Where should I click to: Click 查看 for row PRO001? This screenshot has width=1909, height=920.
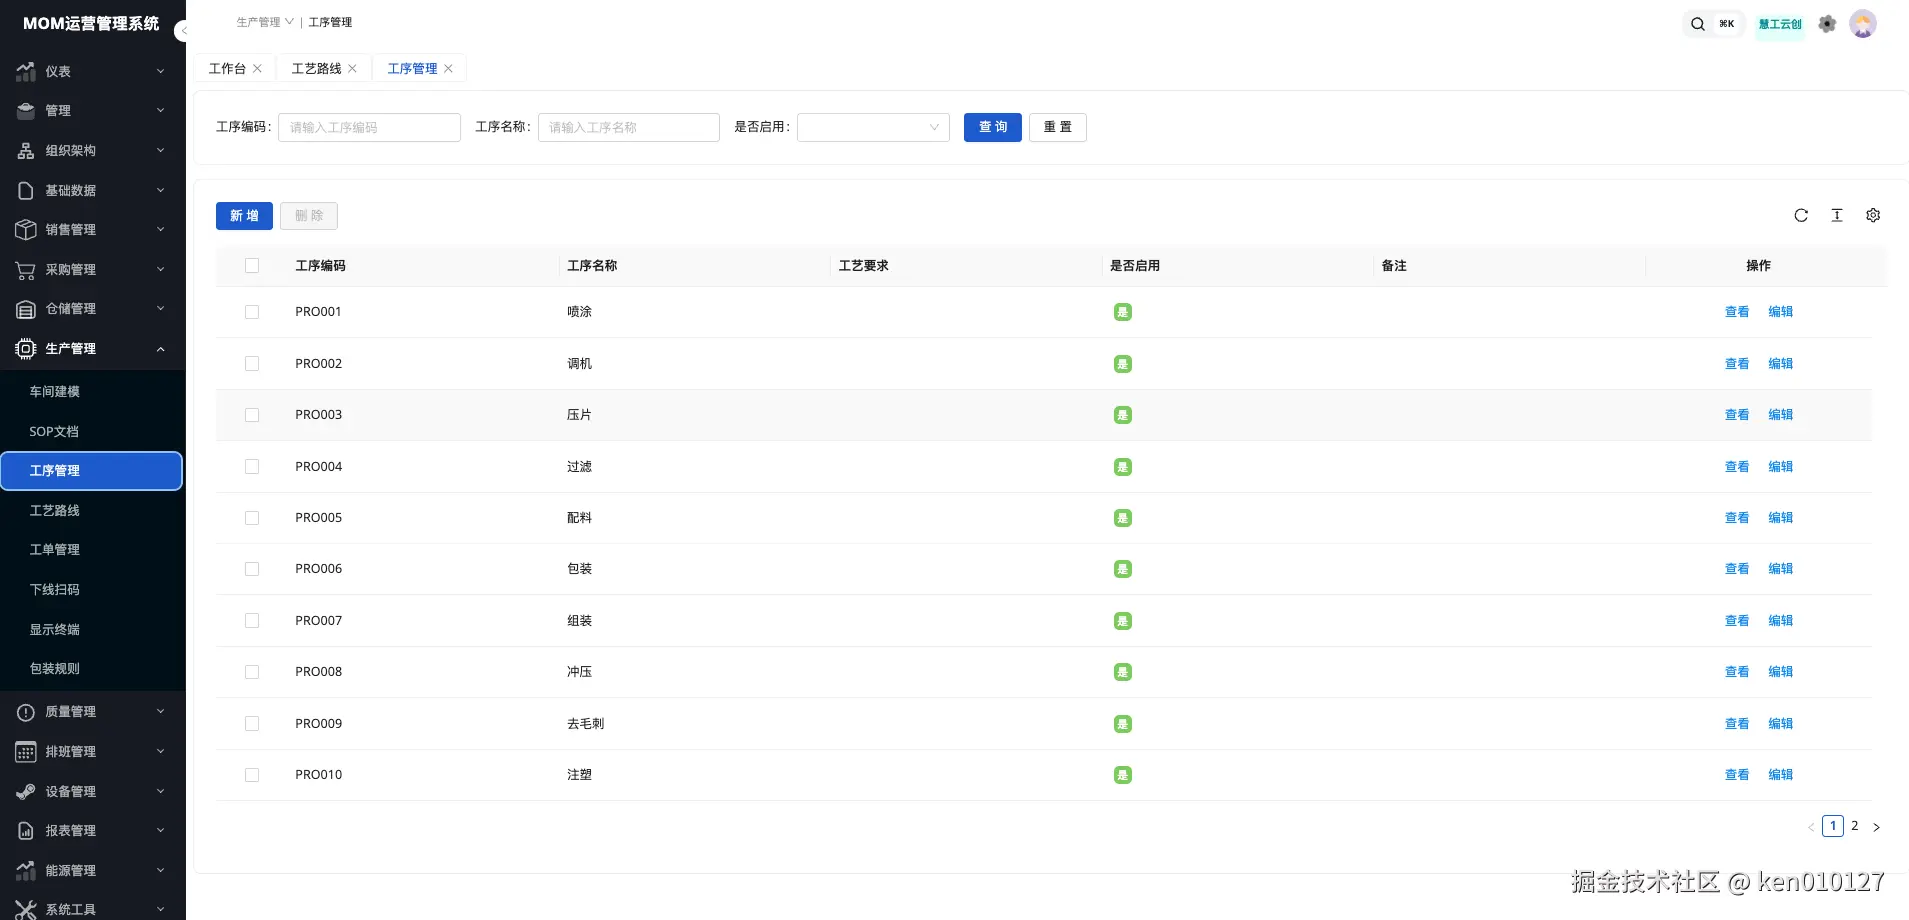tap(1737, 312)
